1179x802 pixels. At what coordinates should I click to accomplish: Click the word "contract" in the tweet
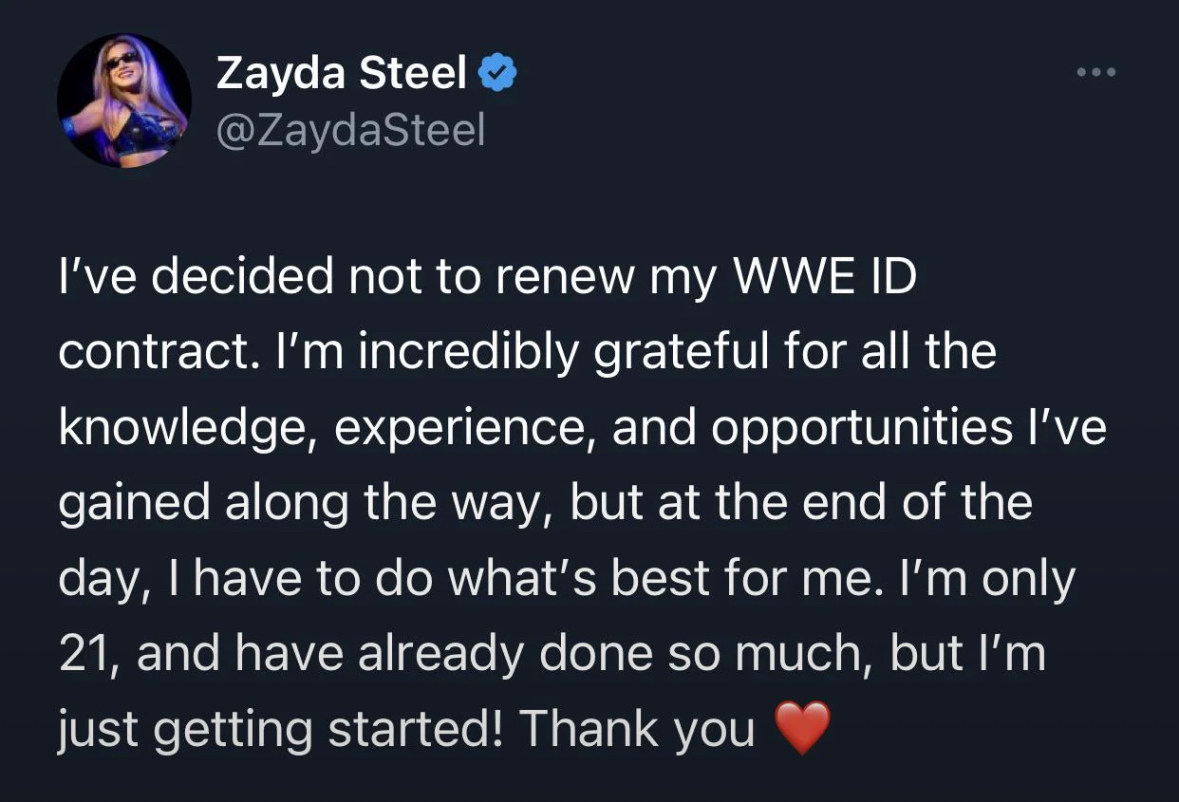pos(153,352)
